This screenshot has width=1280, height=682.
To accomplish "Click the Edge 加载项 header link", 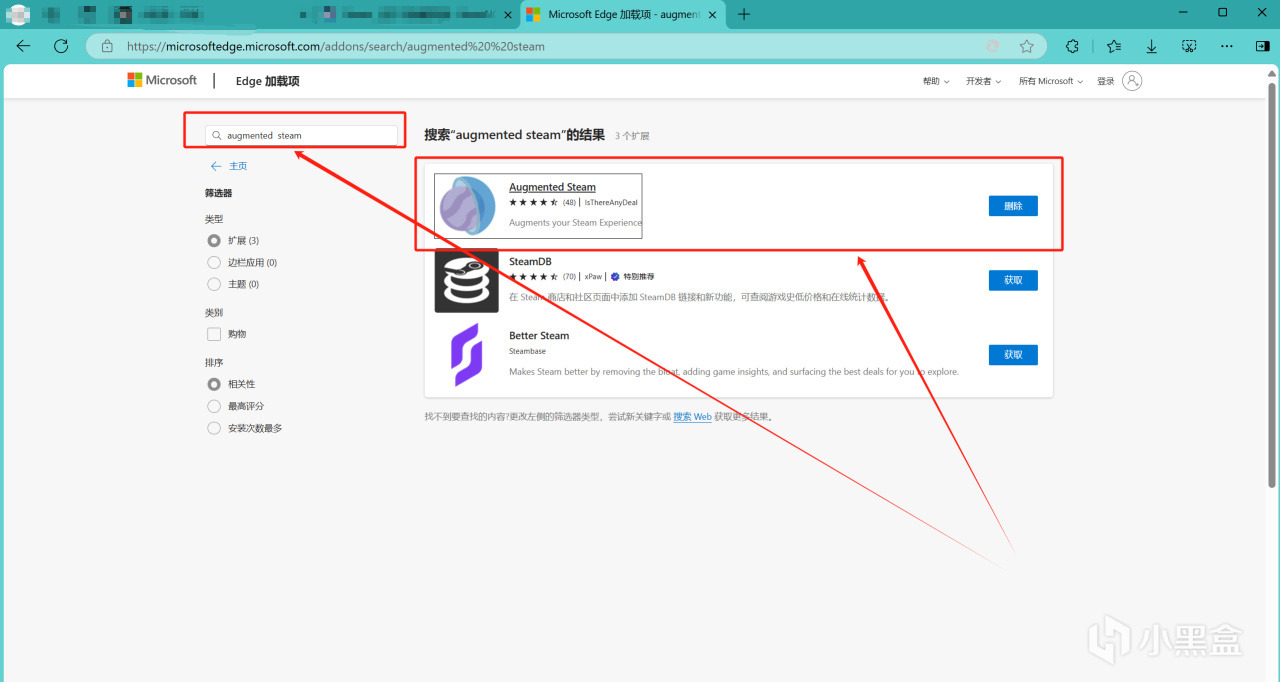I will 267,81.
